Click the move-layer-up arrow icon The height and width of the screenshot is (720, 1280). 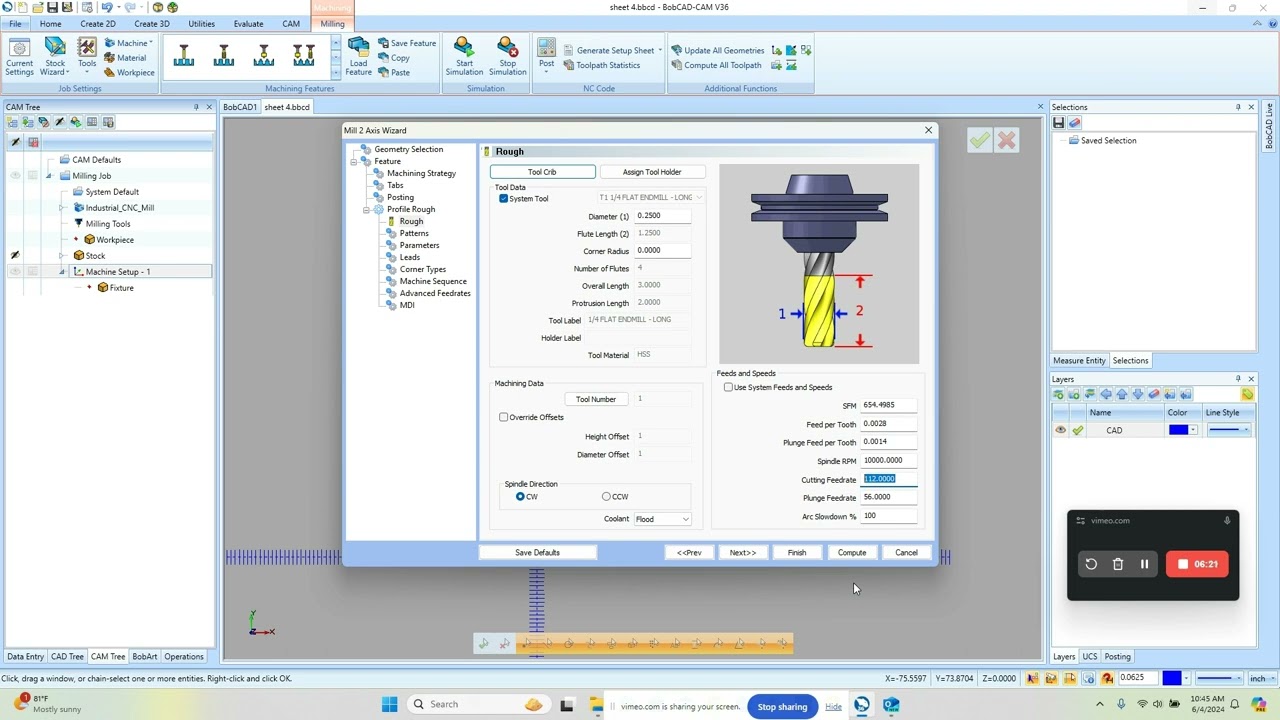[1122, 395]
